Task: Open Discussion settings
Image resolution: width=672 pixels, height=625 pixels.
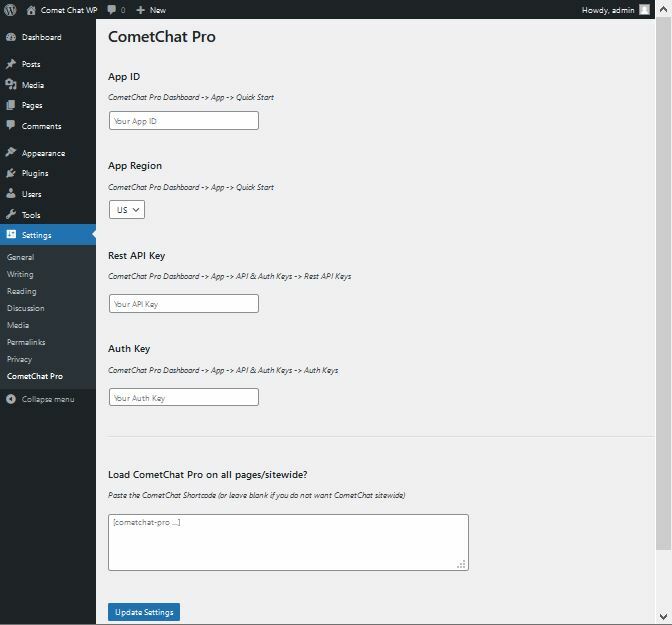Action: 25,308
